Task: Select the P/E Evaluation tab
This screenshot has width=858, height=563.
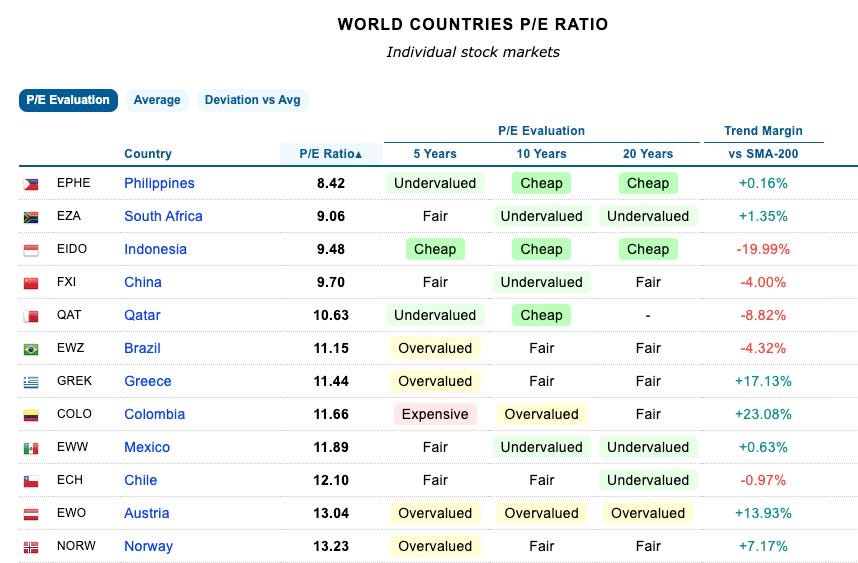Action: point(68,100)
